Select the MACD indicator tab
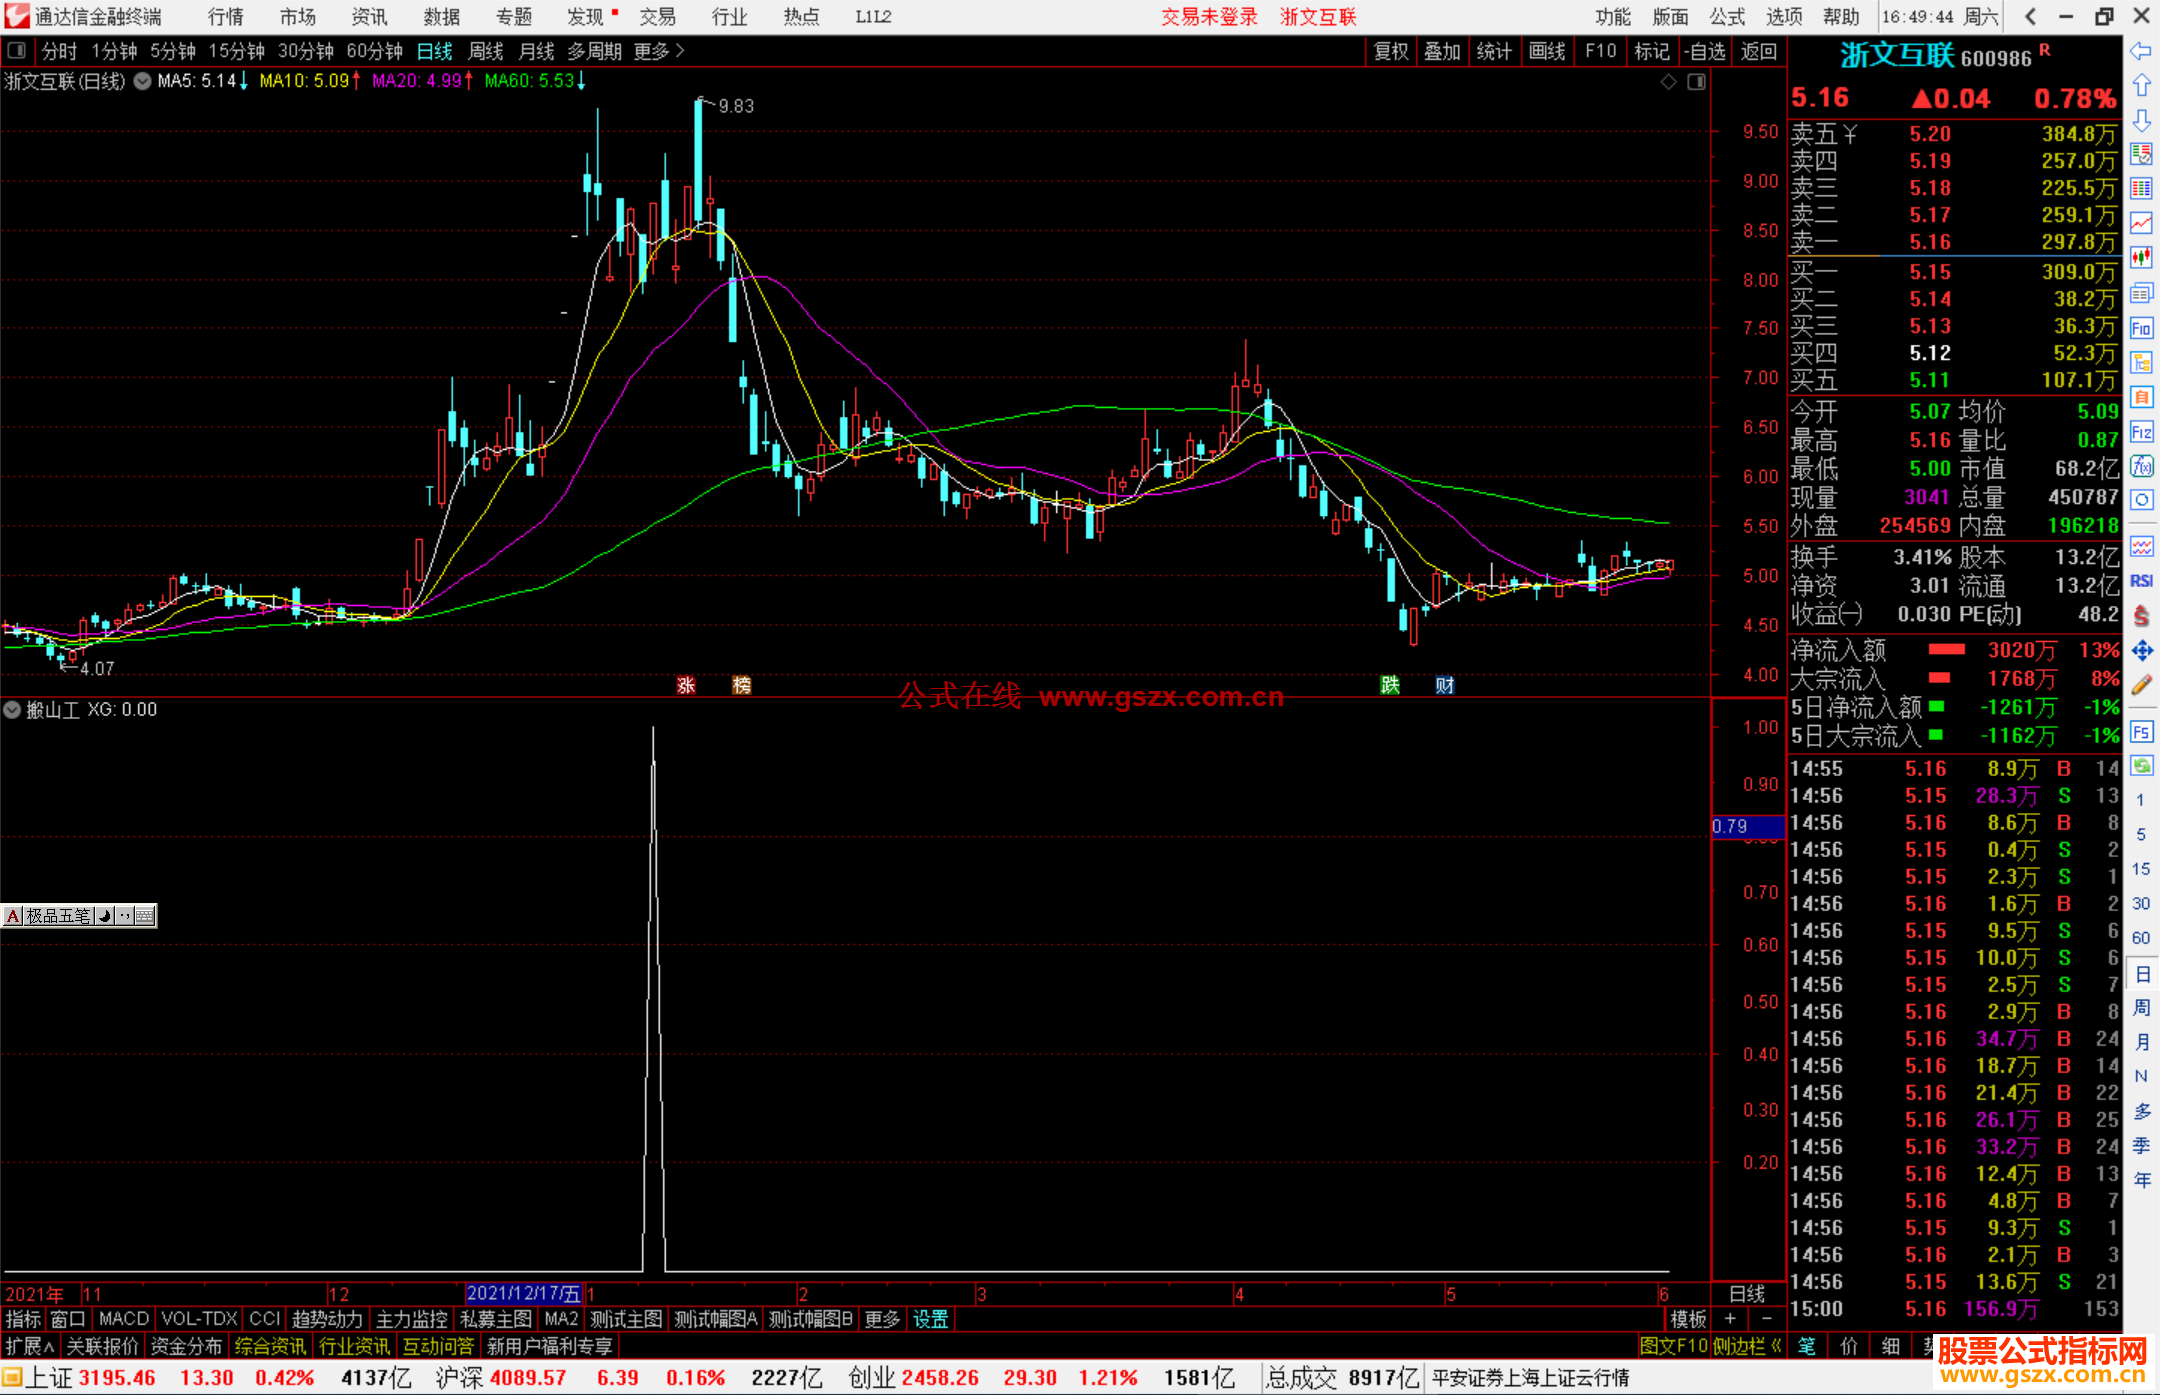The image size is (2160, 1395). click(124, 1319)
